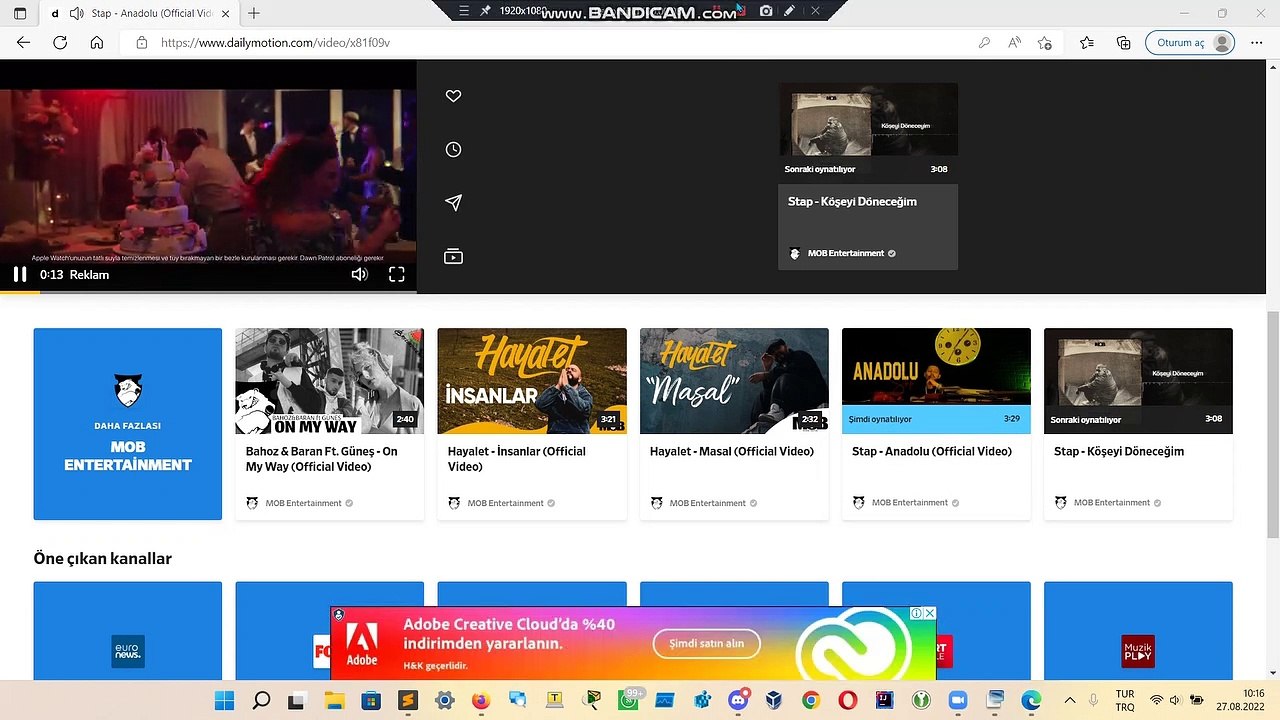Go to browser home page
Viewport: 1280px width, 720px height.
tap(97, 43)
